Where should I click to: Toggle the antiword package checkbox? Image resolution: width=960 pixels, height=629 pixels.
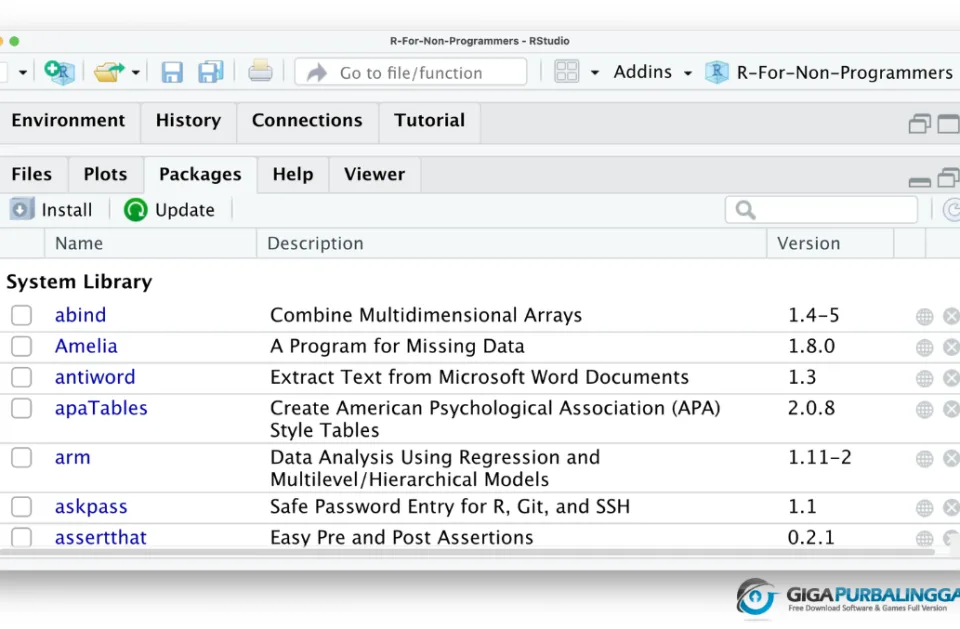(21, 377)
